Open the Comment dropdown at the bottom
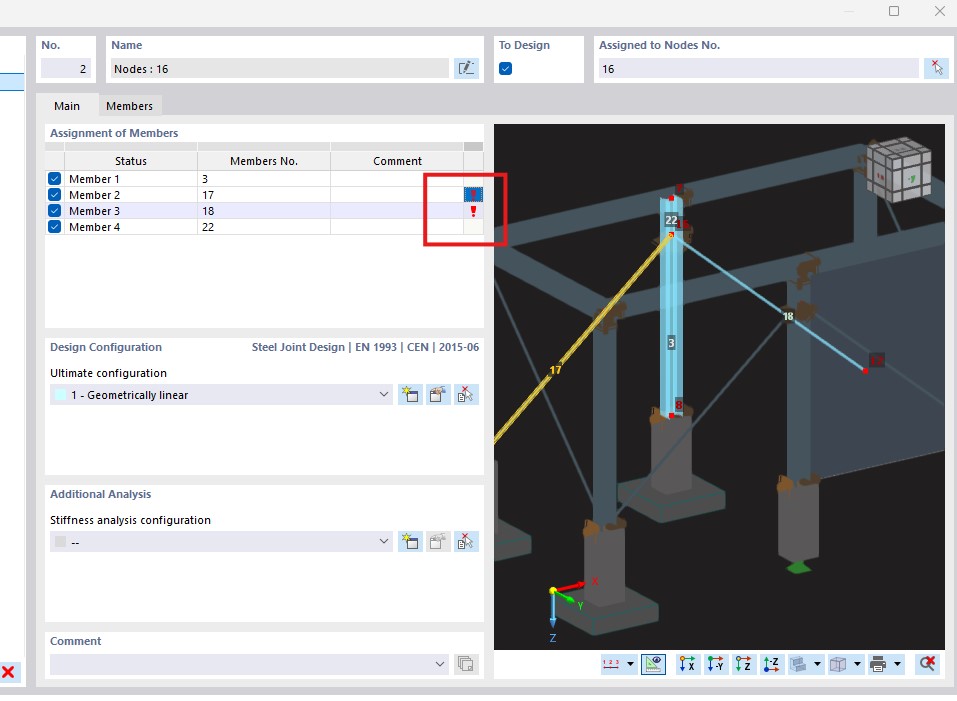Image resolution: width=957 pixels, height=701 pixels. [441, 664]
